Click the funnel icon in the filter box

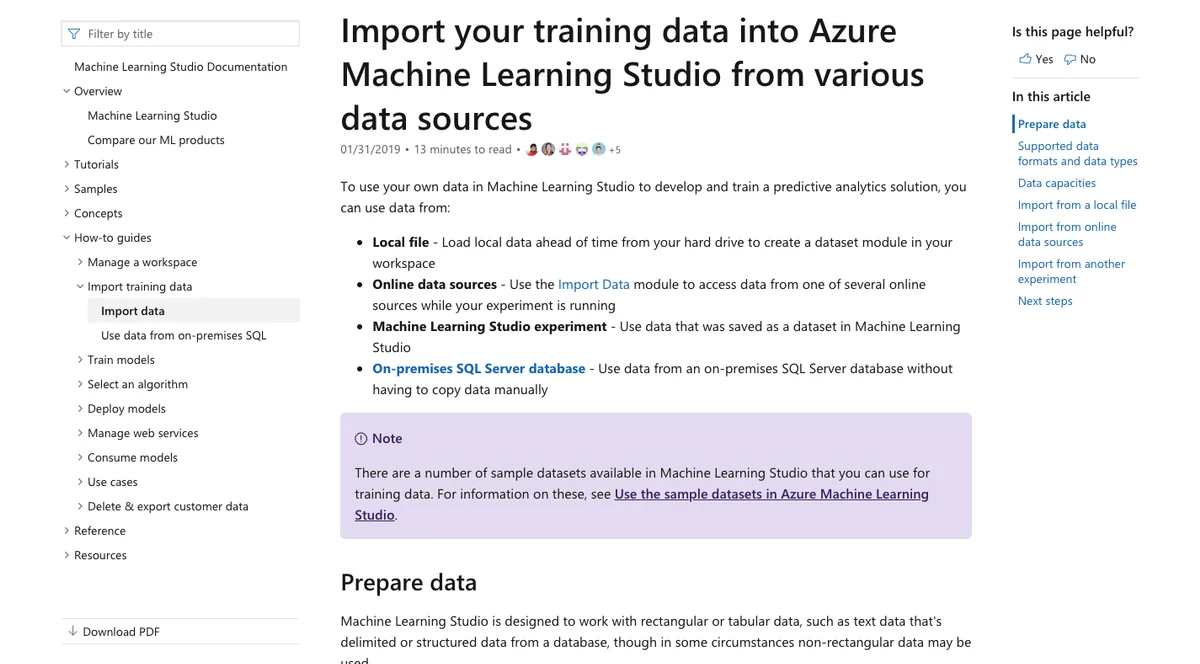pyautogui.click(x=74, y=33)
